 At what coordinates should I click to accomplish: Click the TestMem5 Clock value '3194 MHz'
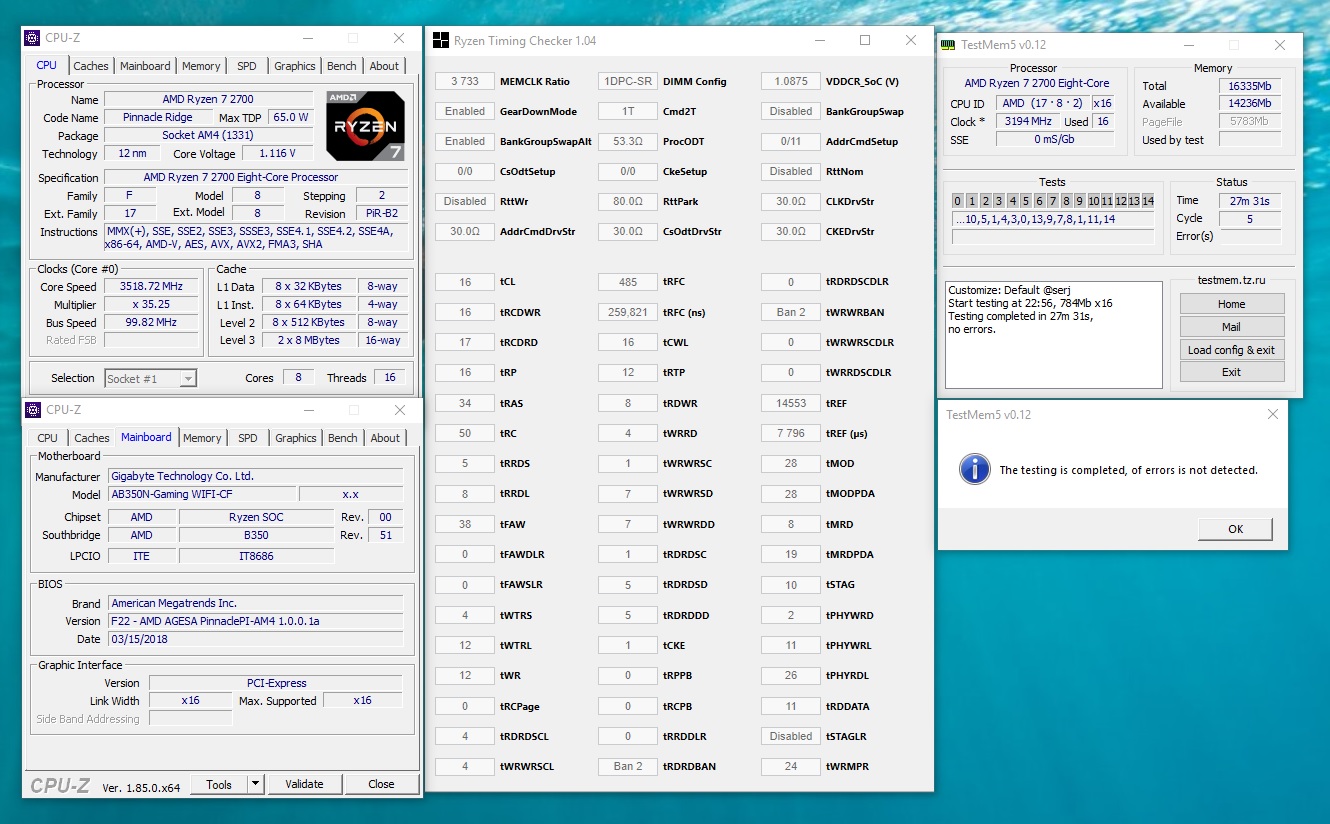click(x=1030, y=122)
